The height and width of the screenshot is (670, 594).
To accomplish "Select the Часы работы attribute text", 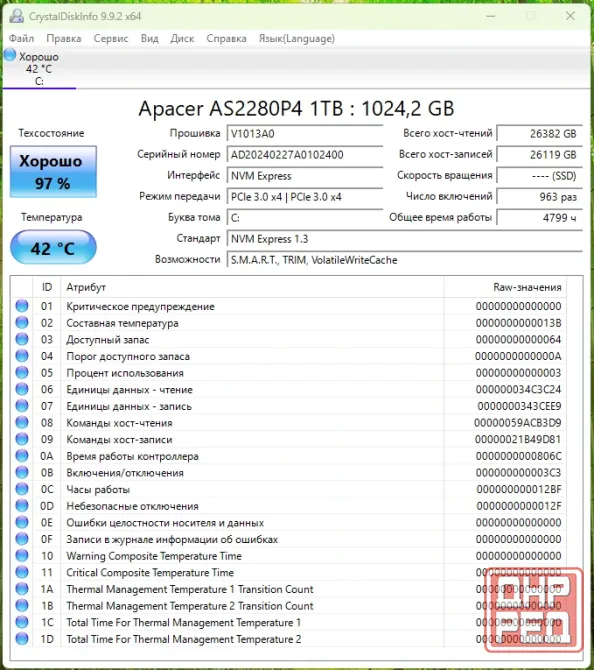I will (x=98, y=490).
